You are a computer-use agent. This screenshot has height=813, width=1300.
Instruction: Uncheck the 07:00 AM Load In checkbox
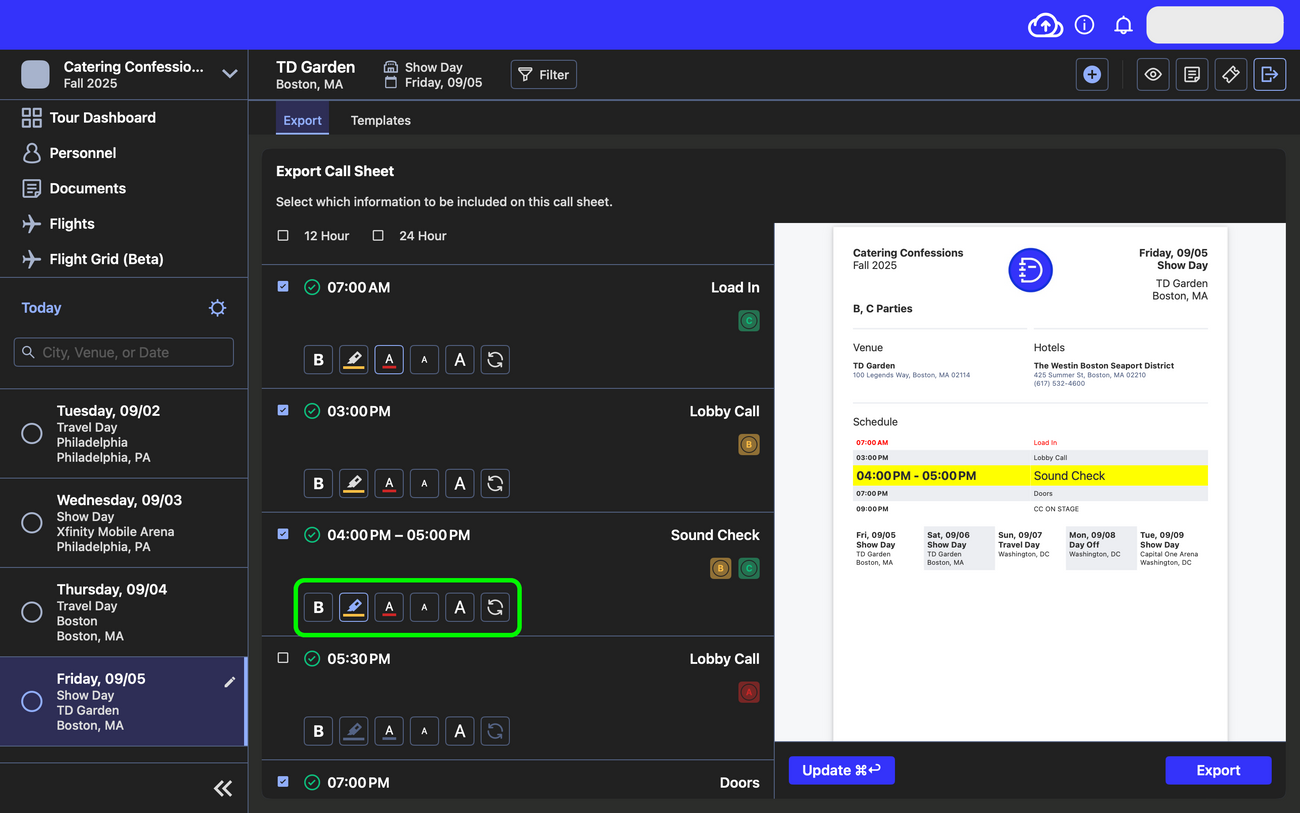click(283, 286)
